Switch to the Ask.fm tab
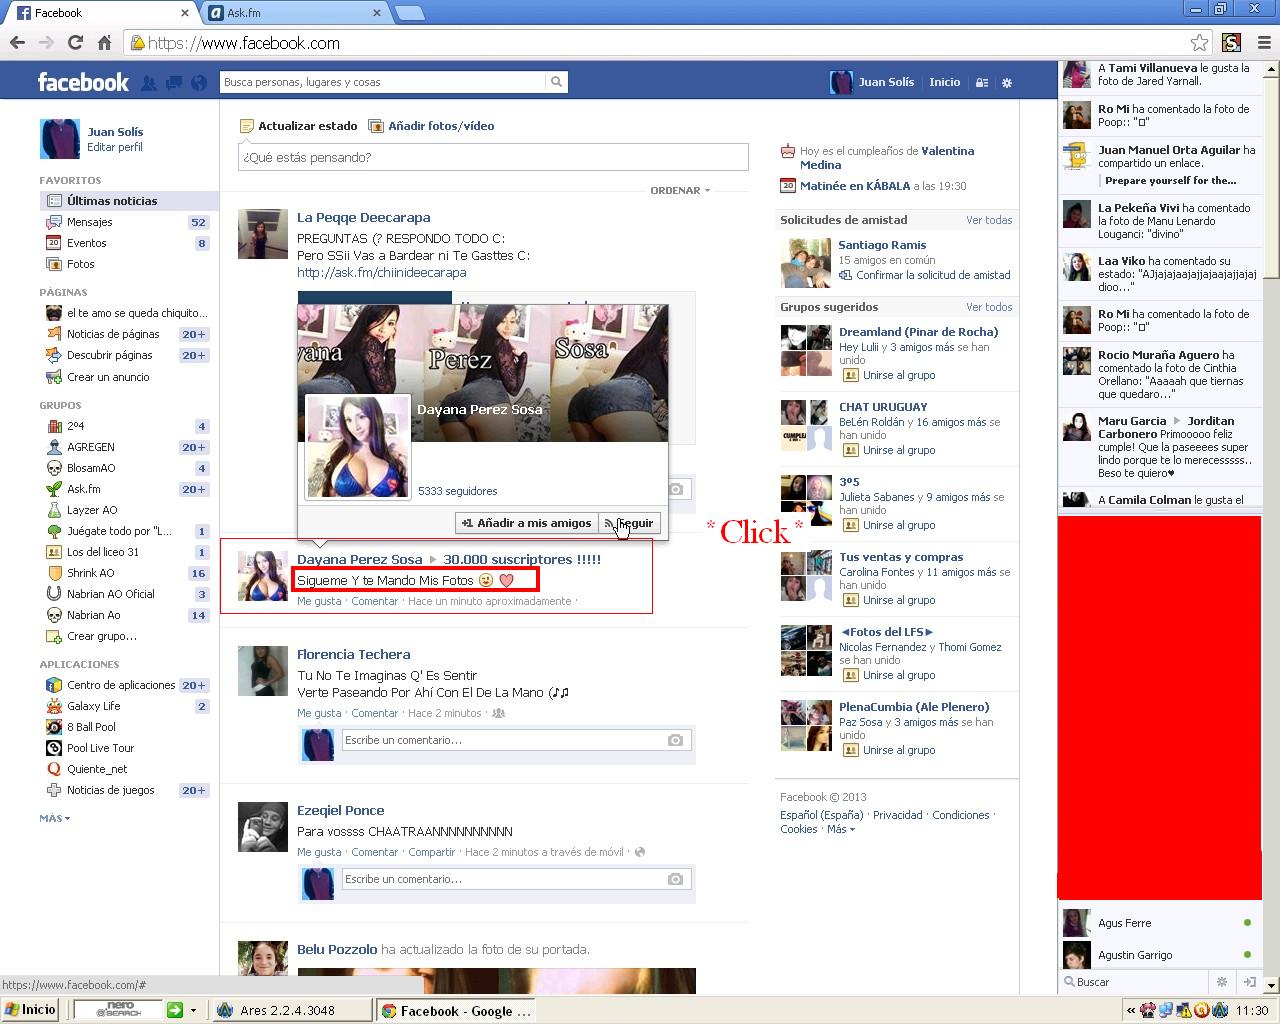Image resolution: width=1280 pixels, height=1024 pixels. [297, 13]
